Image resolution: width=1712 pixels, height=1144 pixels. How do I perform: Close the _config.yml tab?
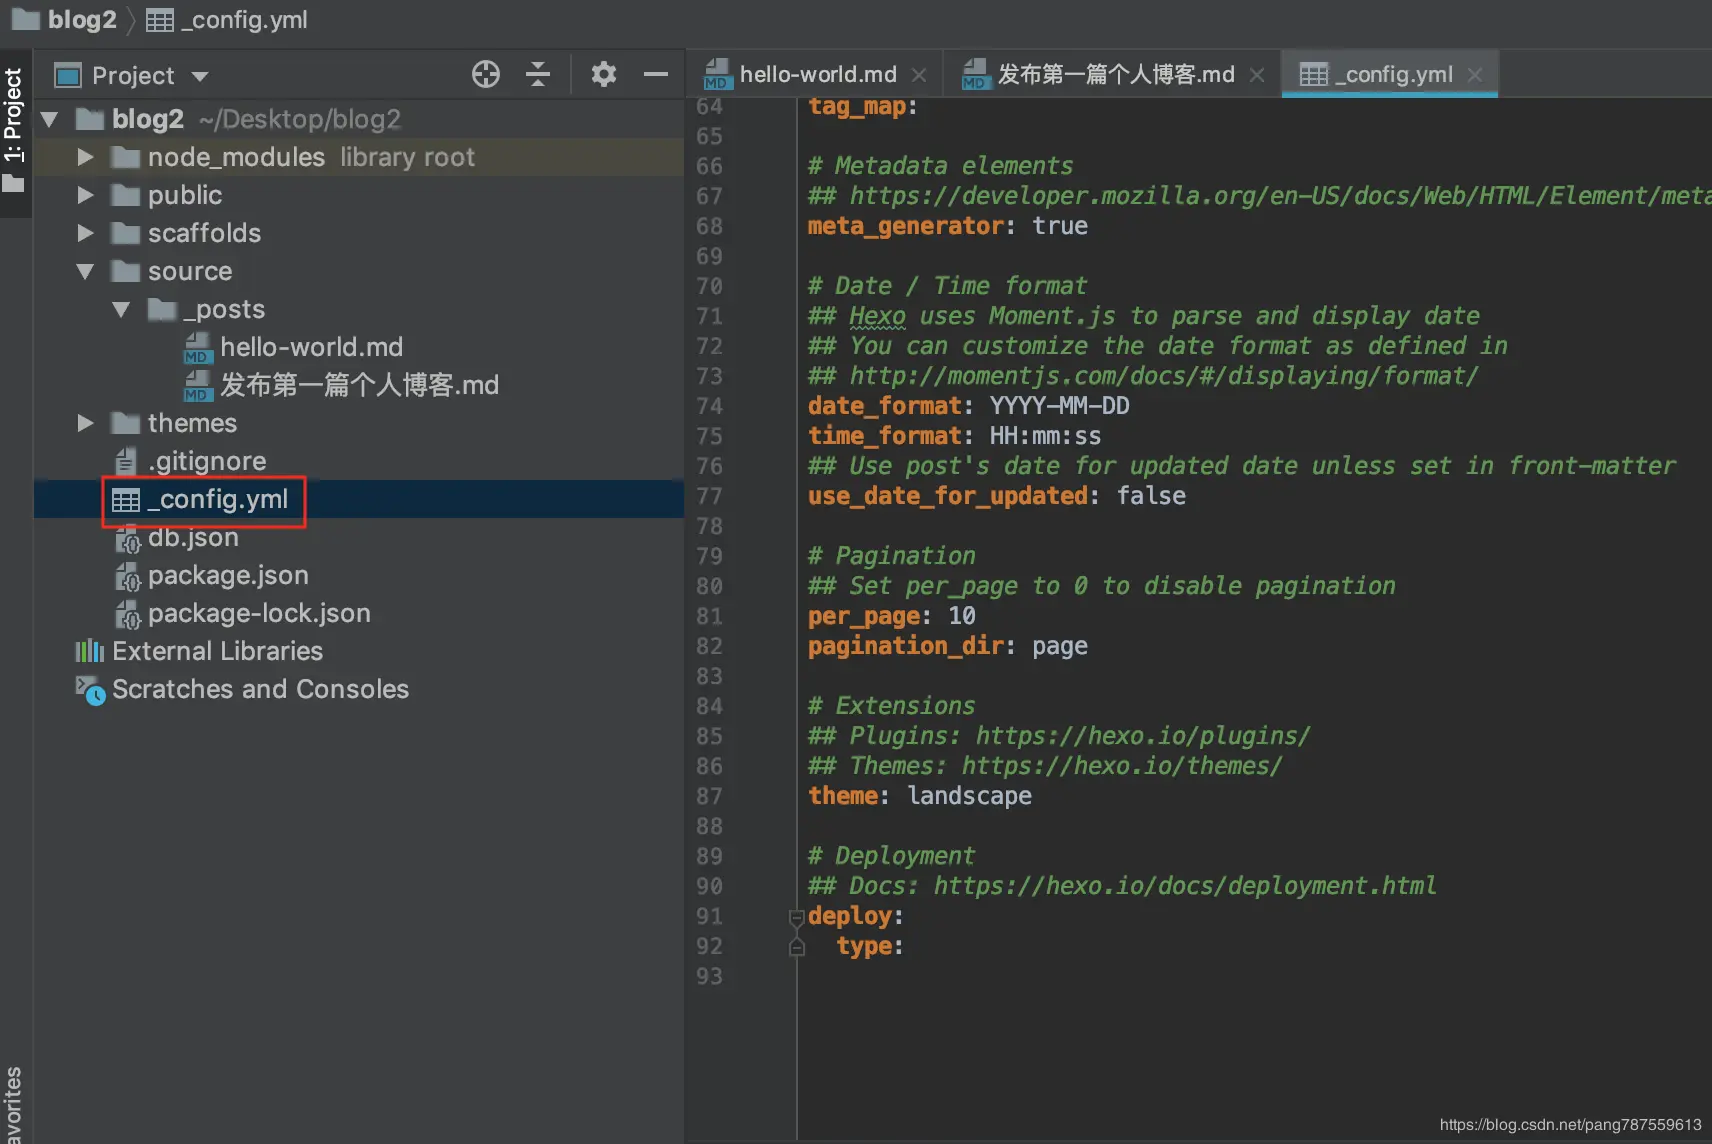click(1475, 75)
